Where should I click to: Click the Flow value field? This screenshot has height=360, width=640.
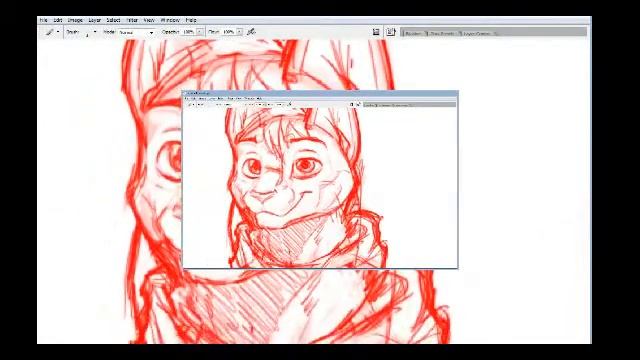coord(229,32)
